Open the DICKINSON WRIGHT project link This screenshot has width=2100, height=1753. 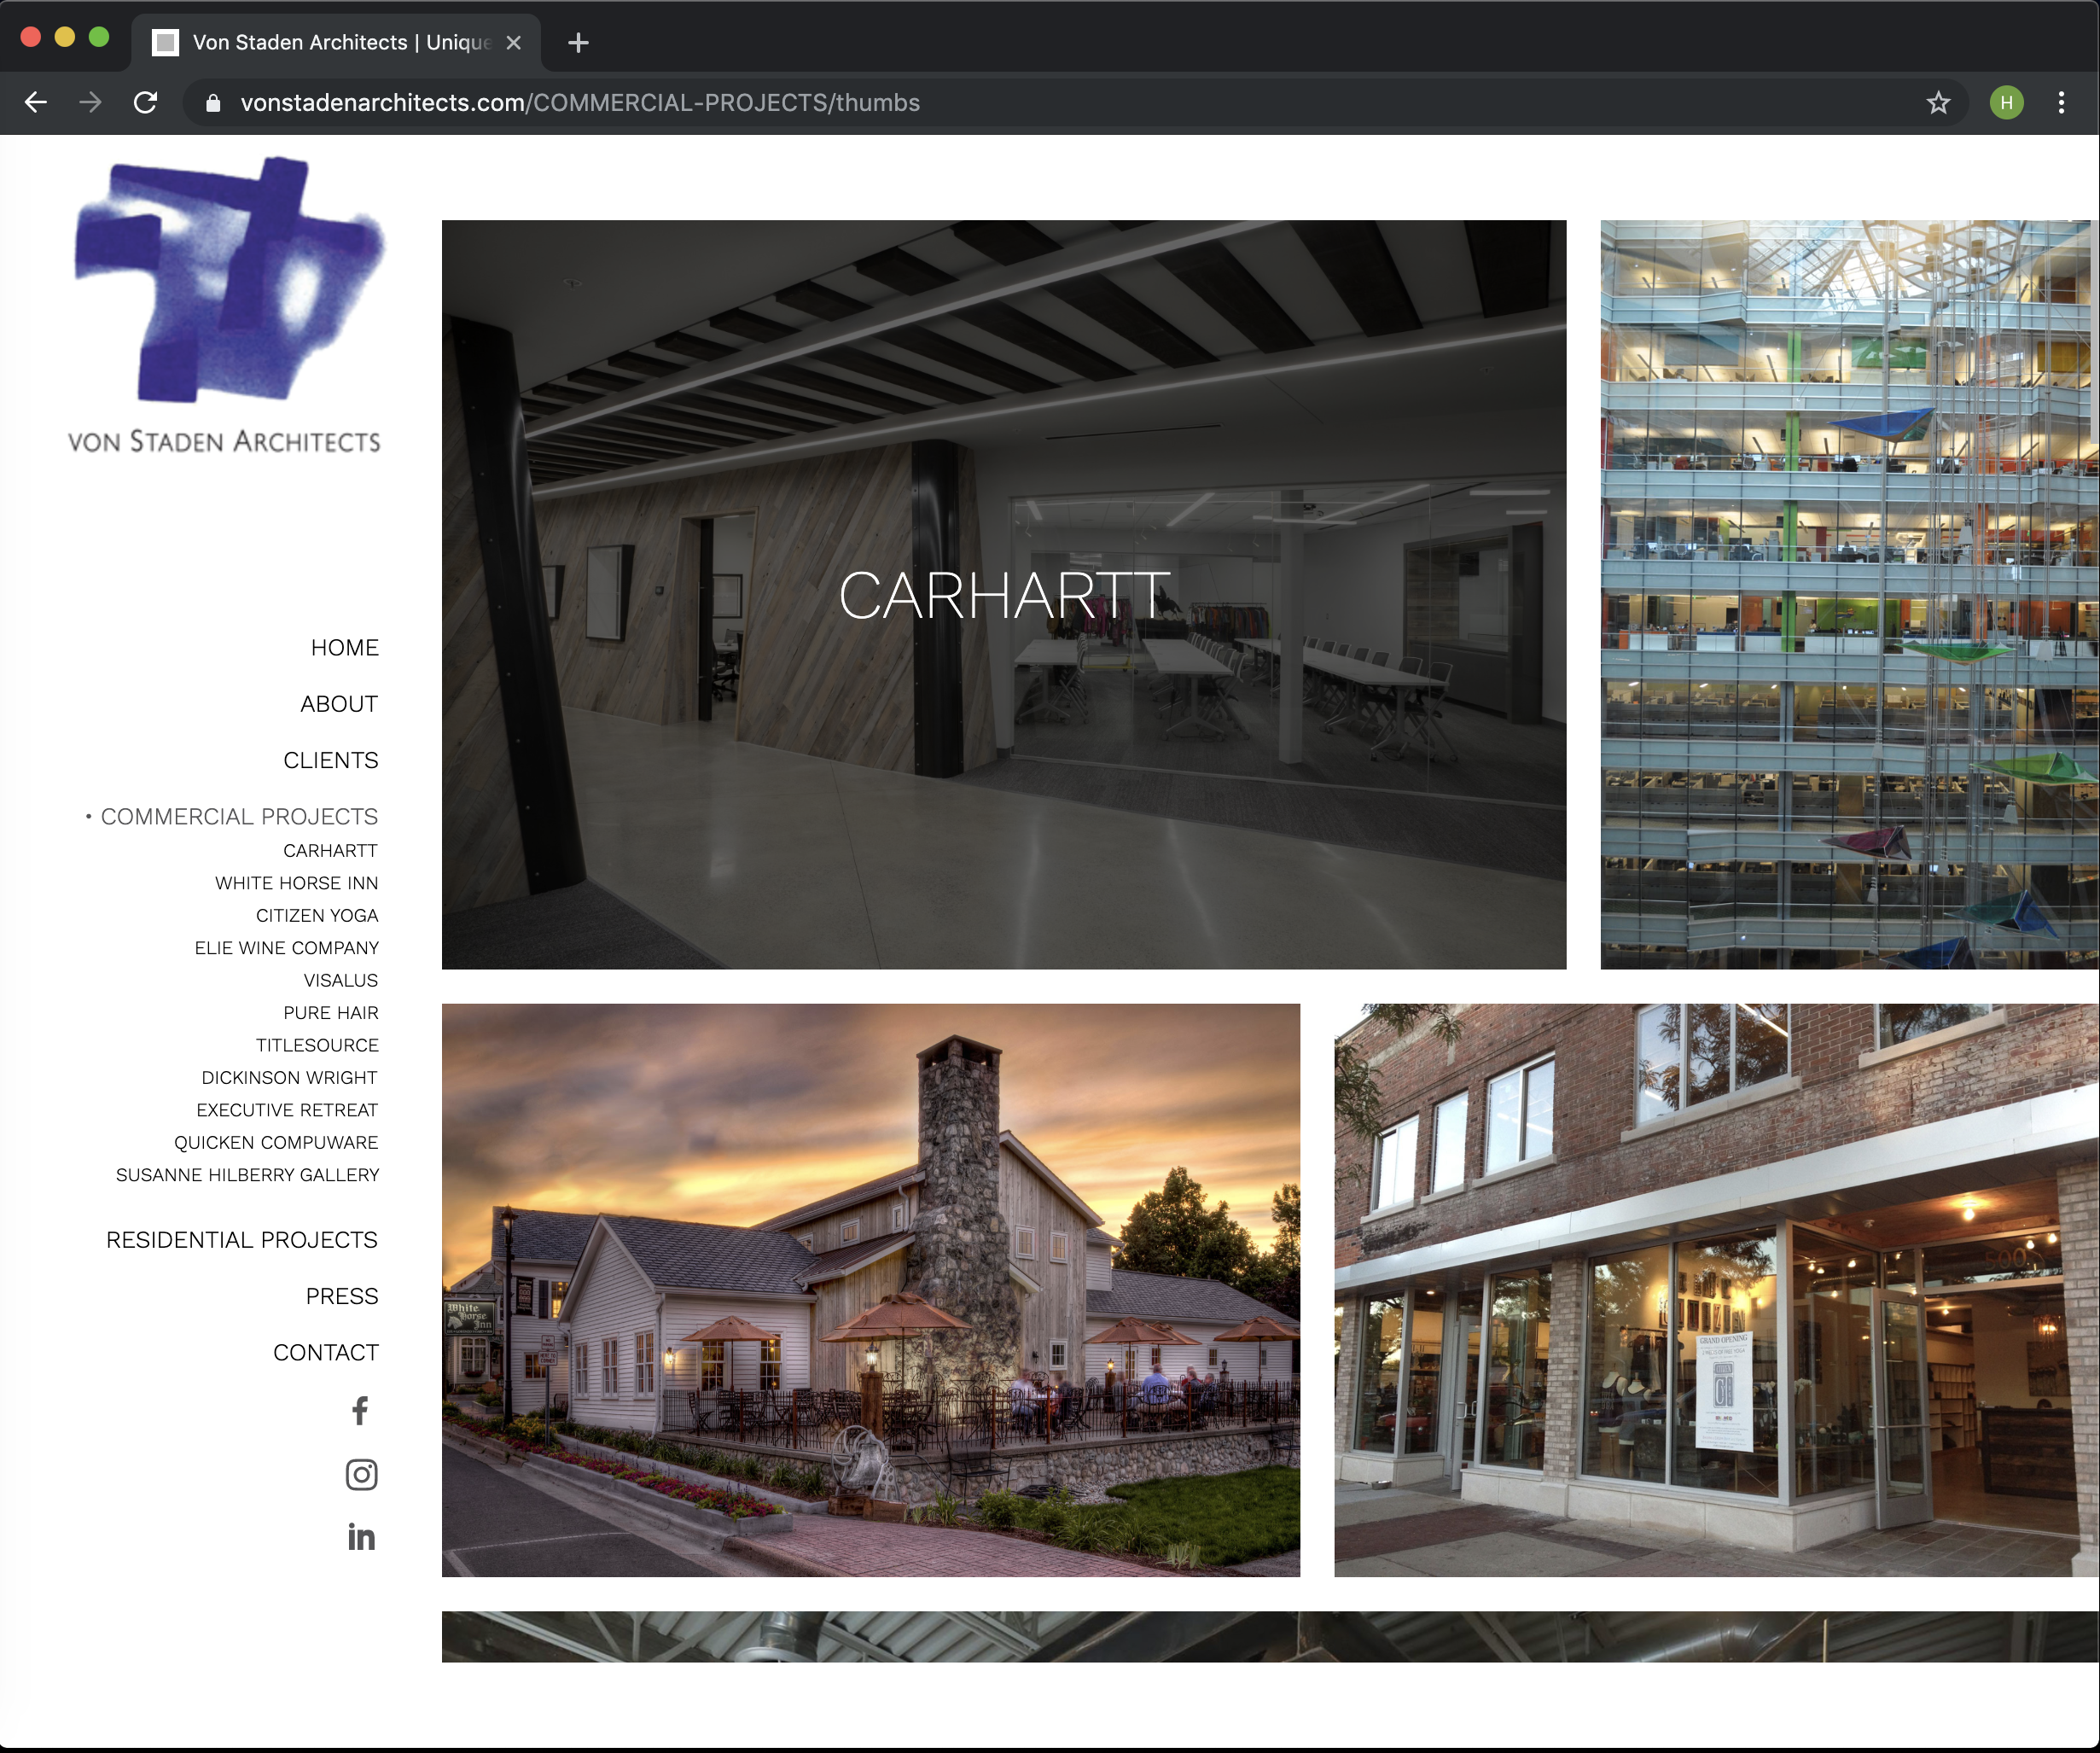[x=290, y=1078]
